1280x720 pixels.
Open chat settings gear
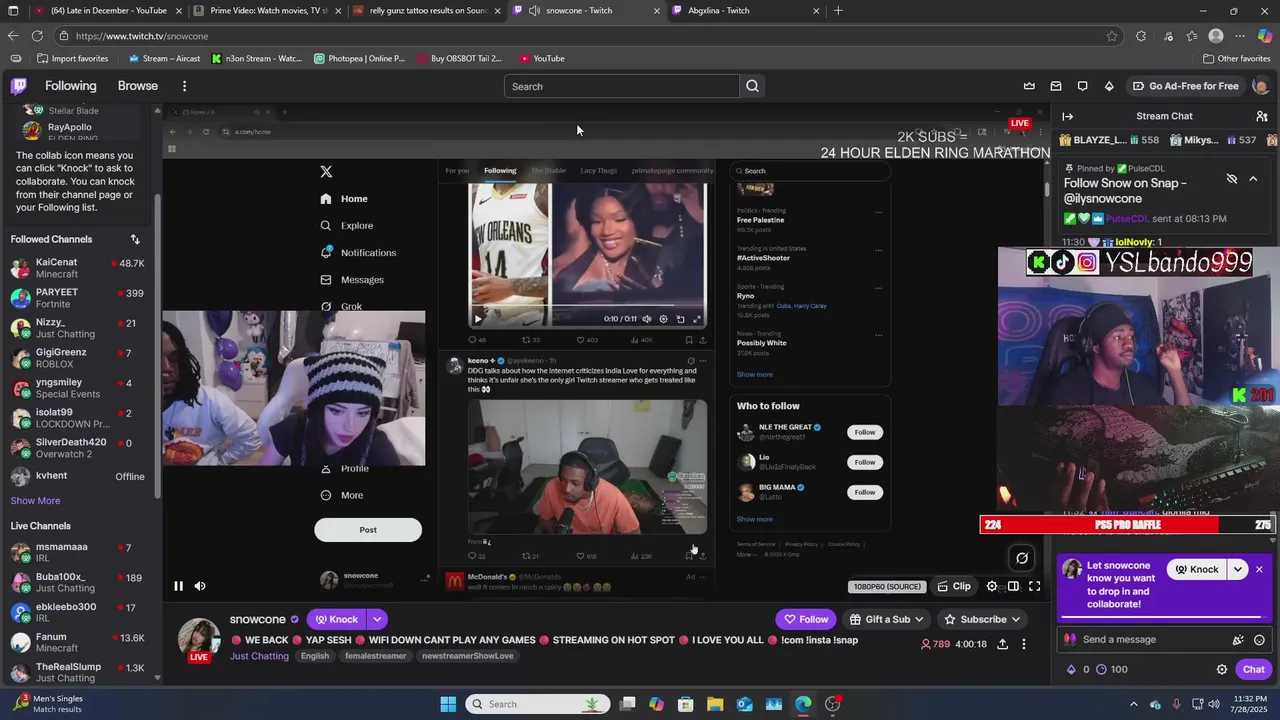point(1221,669)
